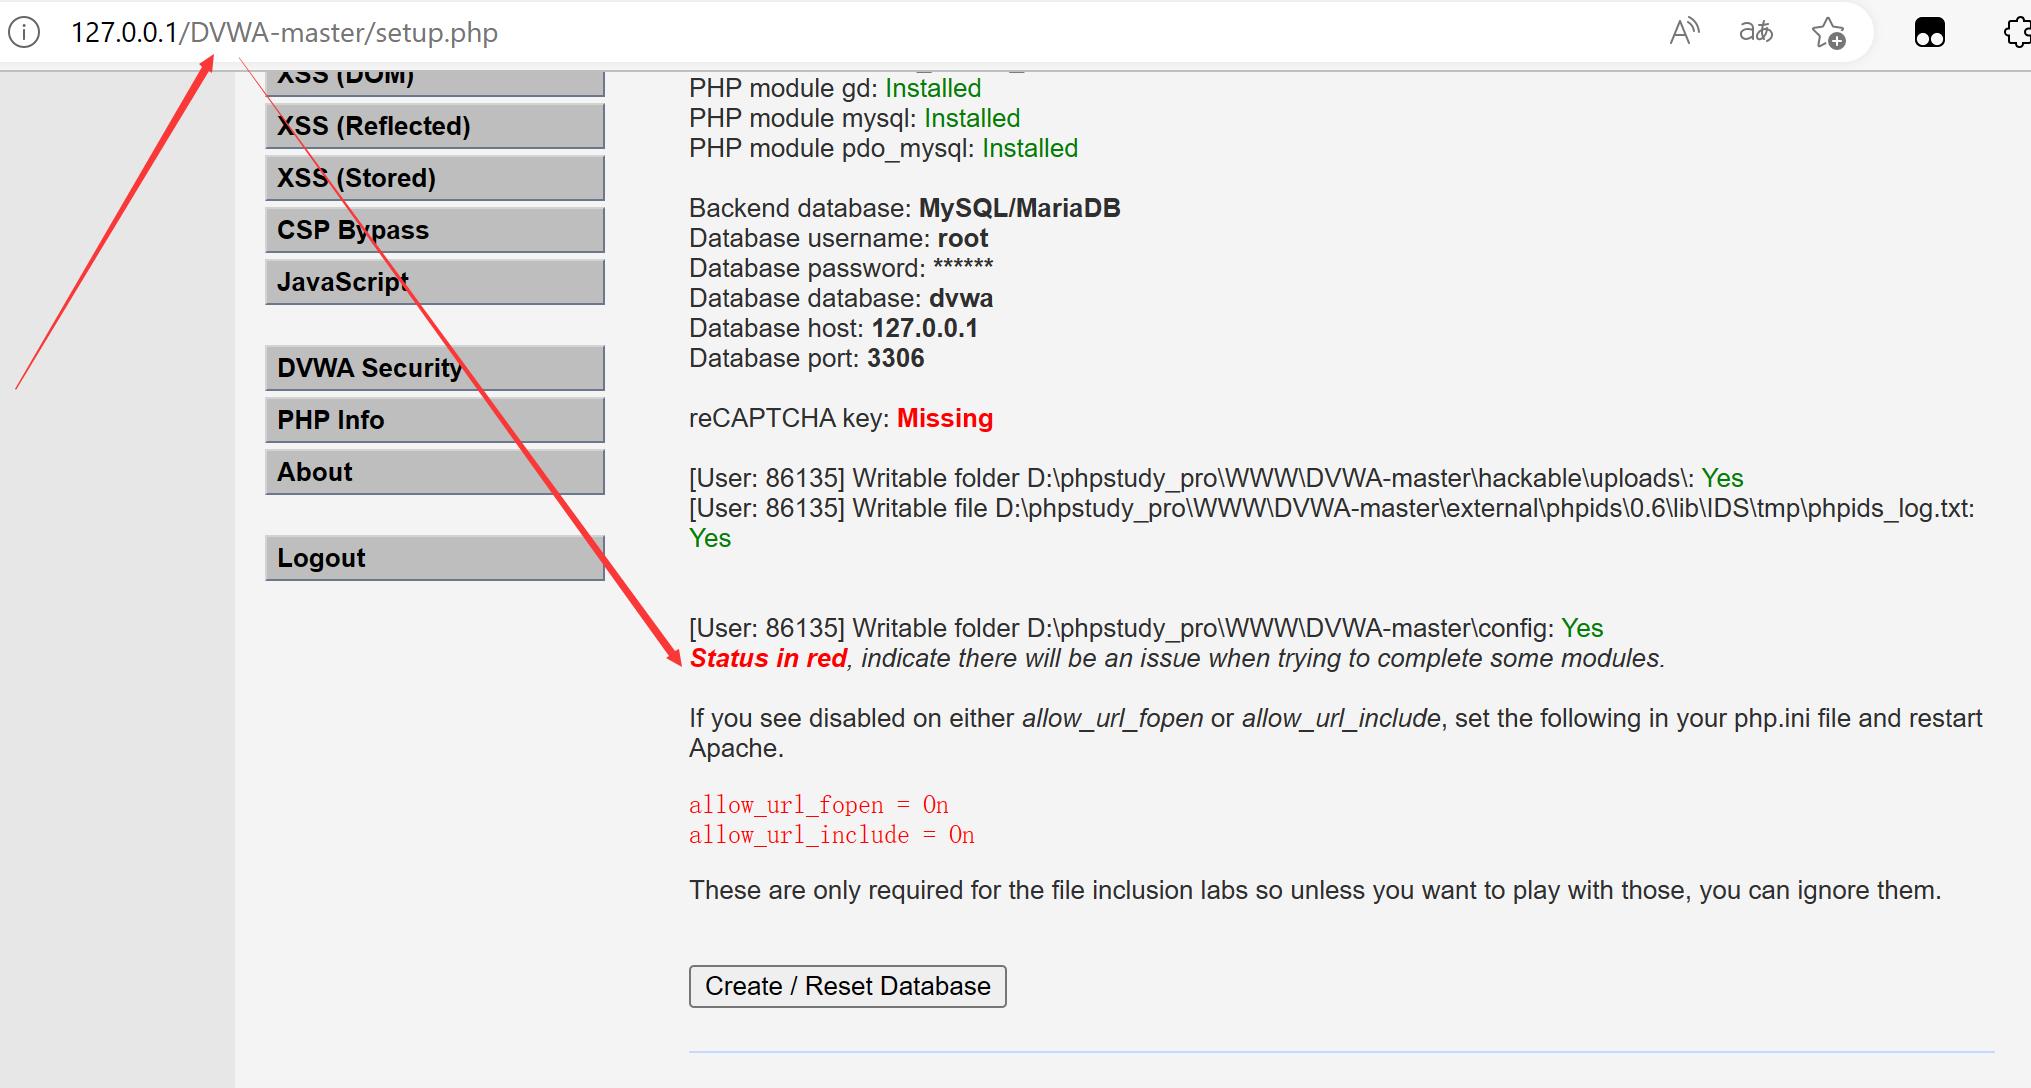
Task: Click Logout in the sidebar
Action: [x=434, y=558]
